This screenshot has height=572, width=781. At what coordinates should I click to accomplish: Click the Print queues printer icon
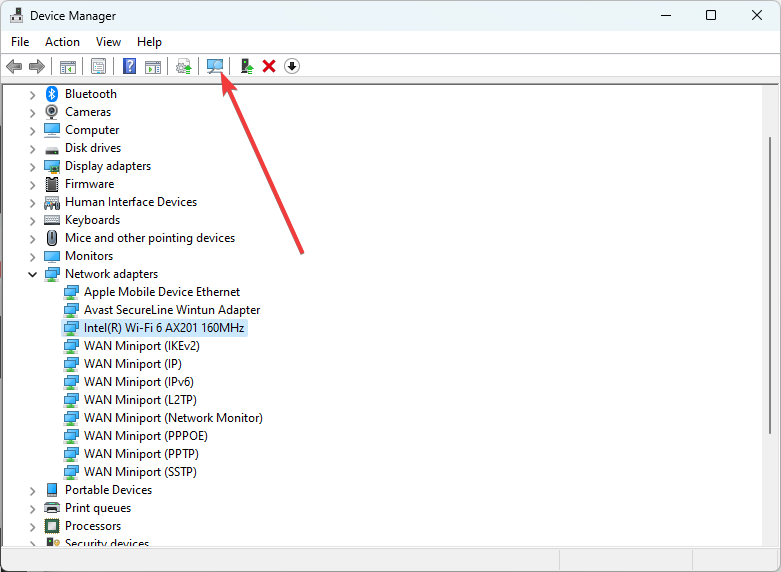[x=52, y=508]
